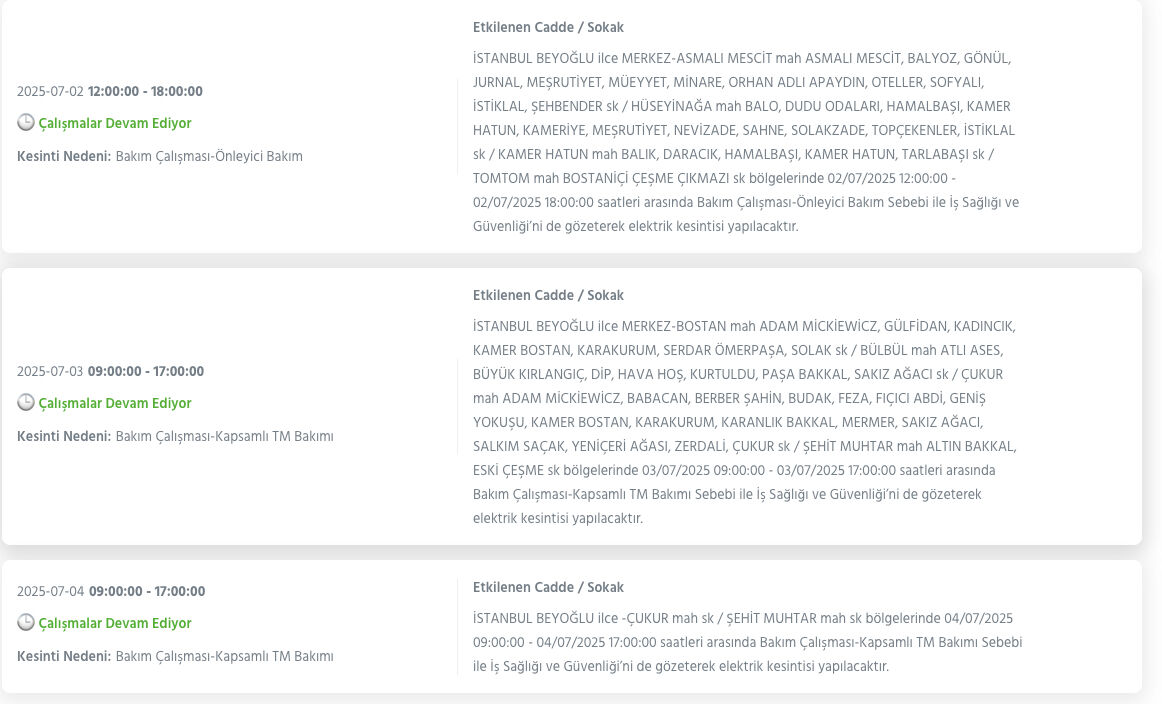
Task: Click 'Çalışmalar Devam Ediyor' status for 2025-07-04
Action: click(x=115, y=624)
